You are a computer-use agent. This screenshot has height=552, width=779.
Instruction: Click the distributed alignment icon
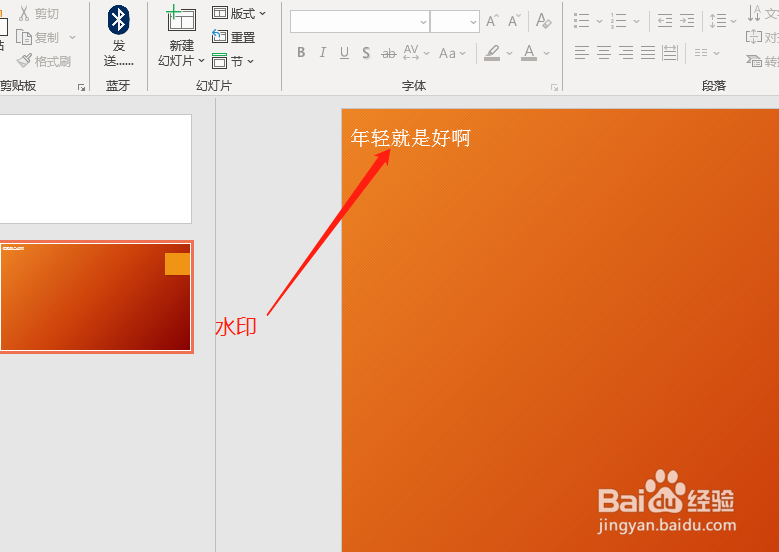670,53
